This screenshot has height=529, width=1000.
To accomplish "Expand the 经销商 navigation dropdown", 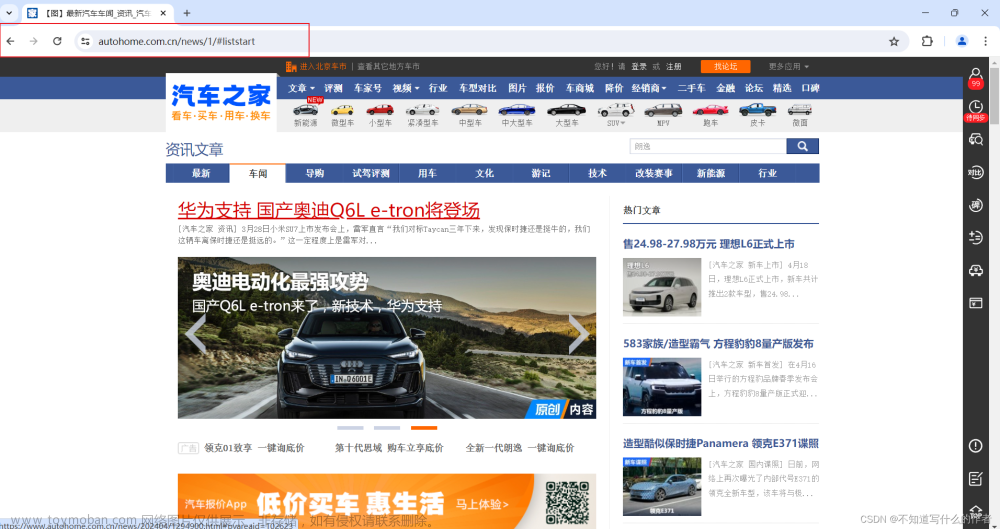I will (x=649, y=88).
